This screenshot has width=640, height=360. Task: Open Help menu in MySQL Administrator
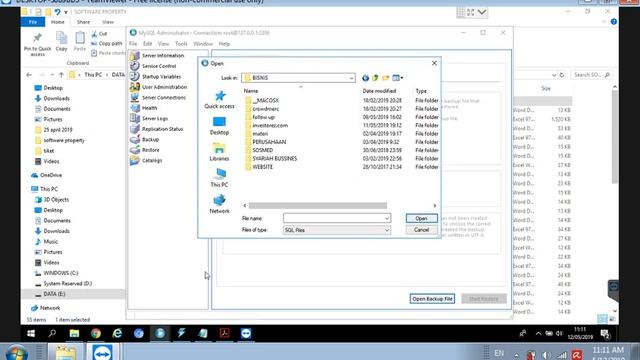(224, 44)
